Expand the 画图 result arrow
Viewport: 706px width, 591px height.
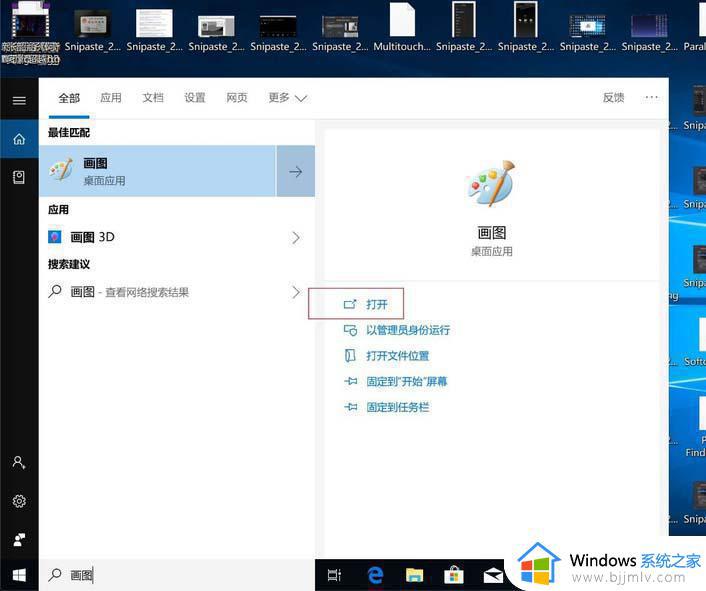coord(295,171)
